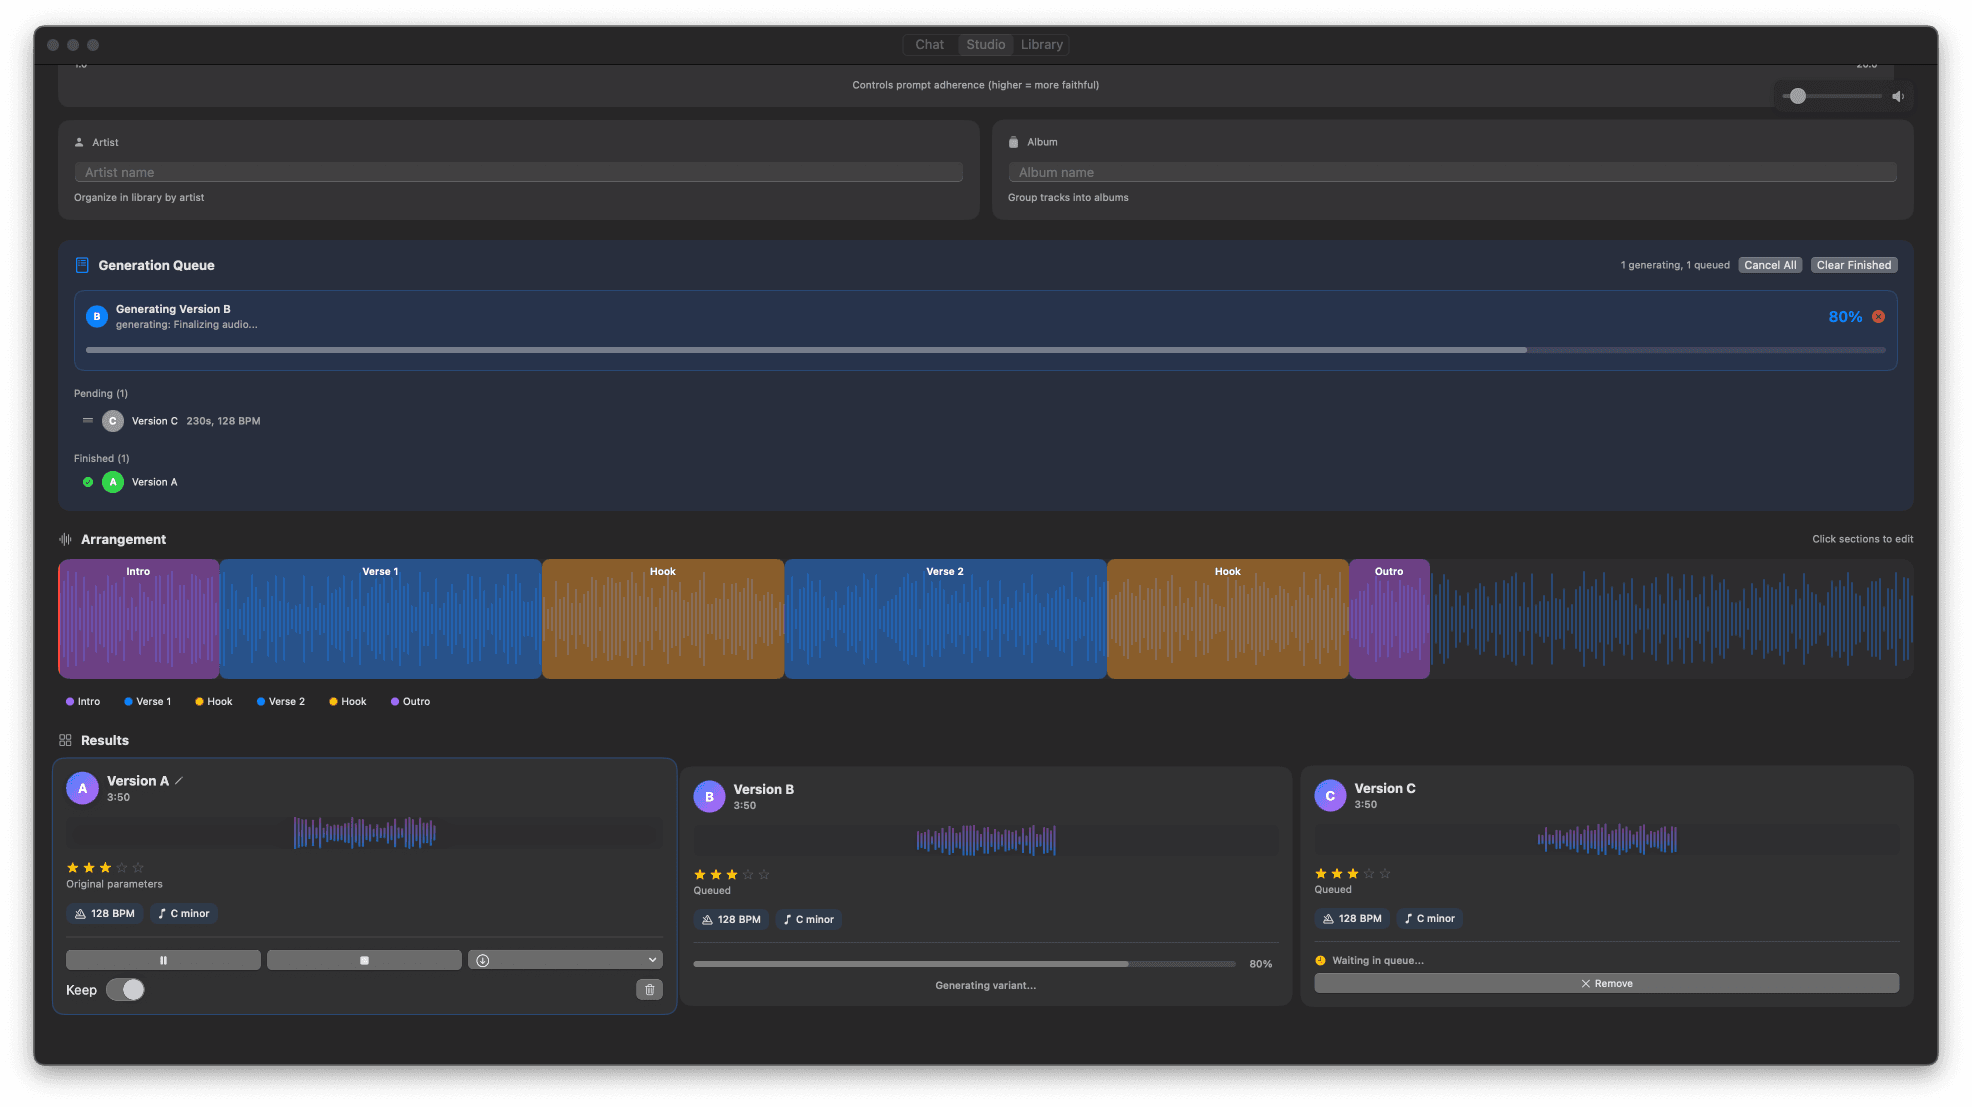This screenshot has width=1972, height=1107.
Task: Click the Verse 2 legend entry
Action: pos(281,701)
